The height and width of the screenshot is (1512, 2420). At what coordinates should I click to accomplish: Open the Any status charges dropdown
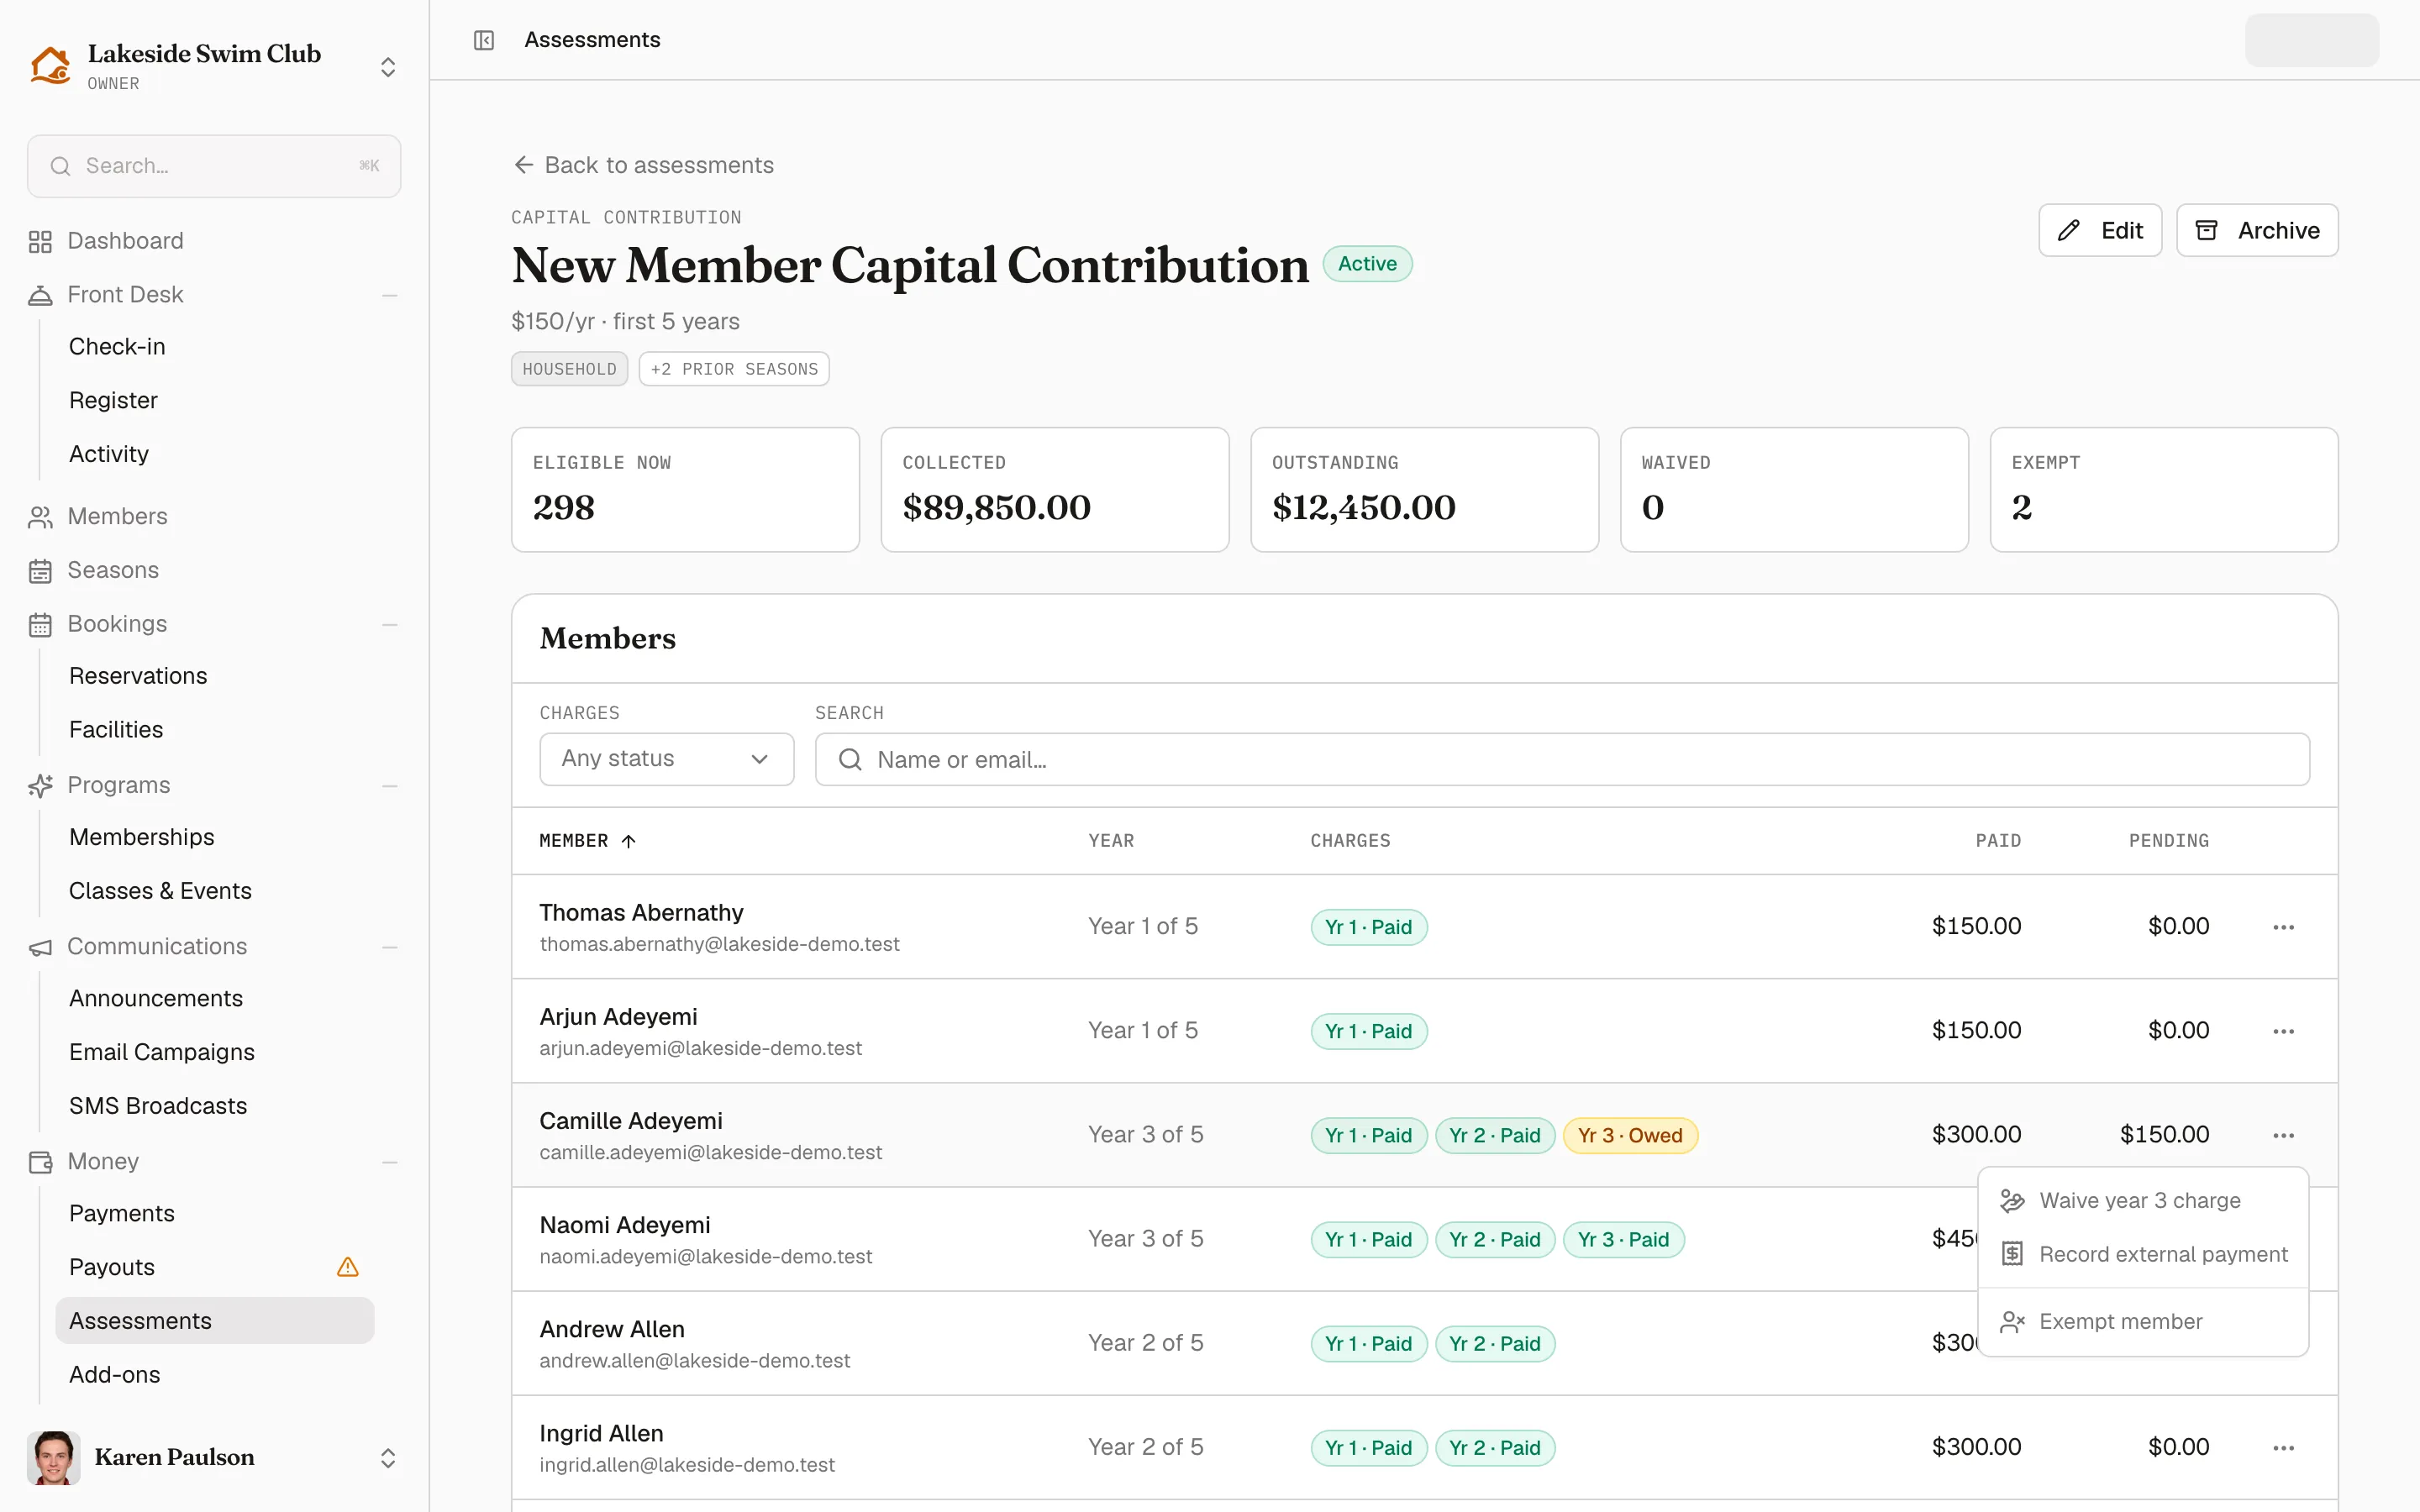[667, 759]
